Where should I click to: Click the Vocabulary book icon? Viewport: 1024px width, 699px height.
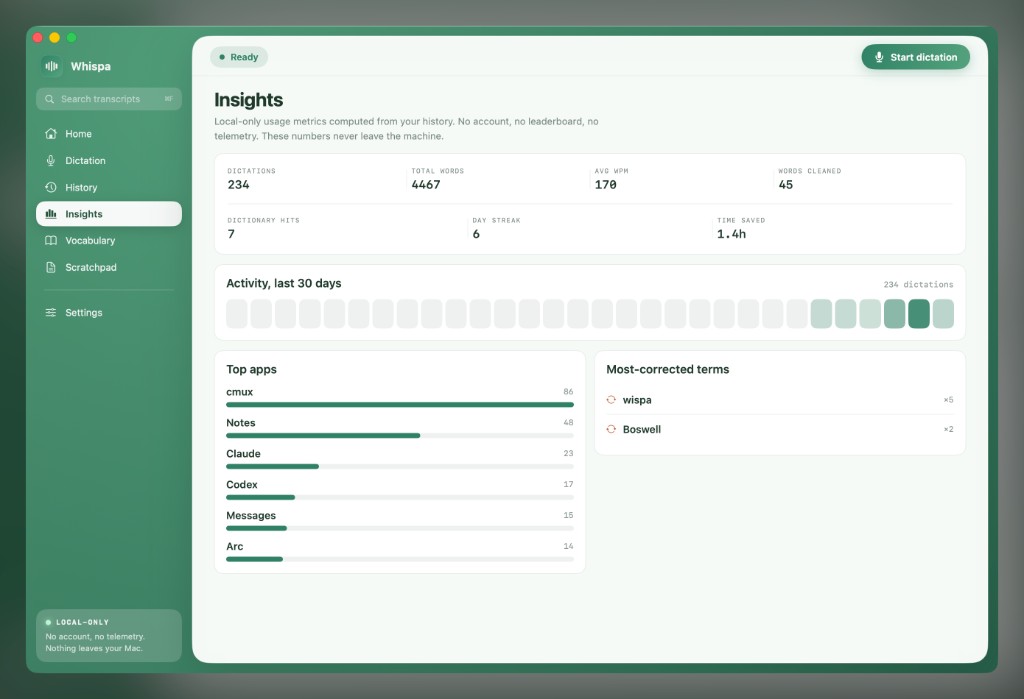(51, 240)
